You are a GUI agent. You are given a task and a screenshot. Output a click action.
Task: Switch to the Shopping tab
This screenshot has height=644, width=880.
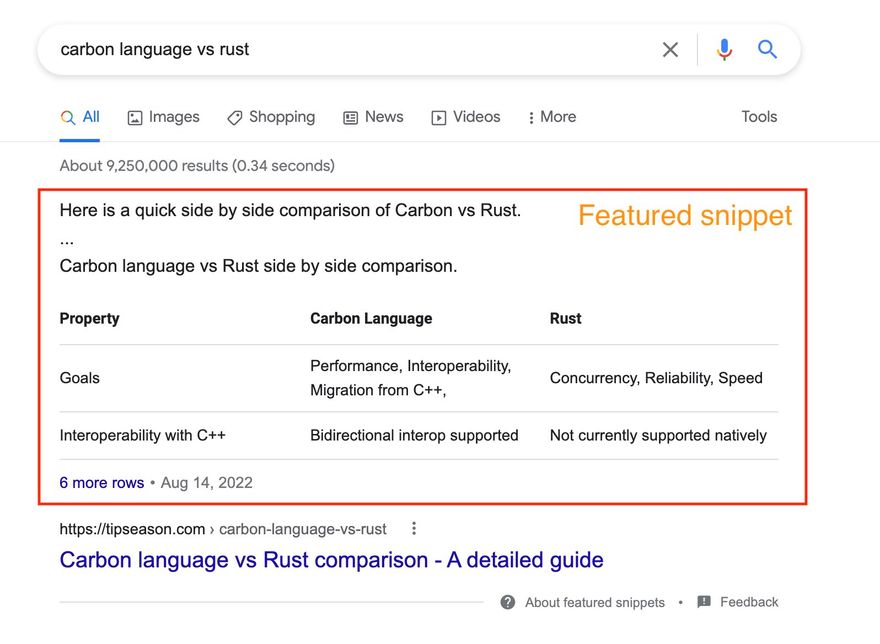271,117
